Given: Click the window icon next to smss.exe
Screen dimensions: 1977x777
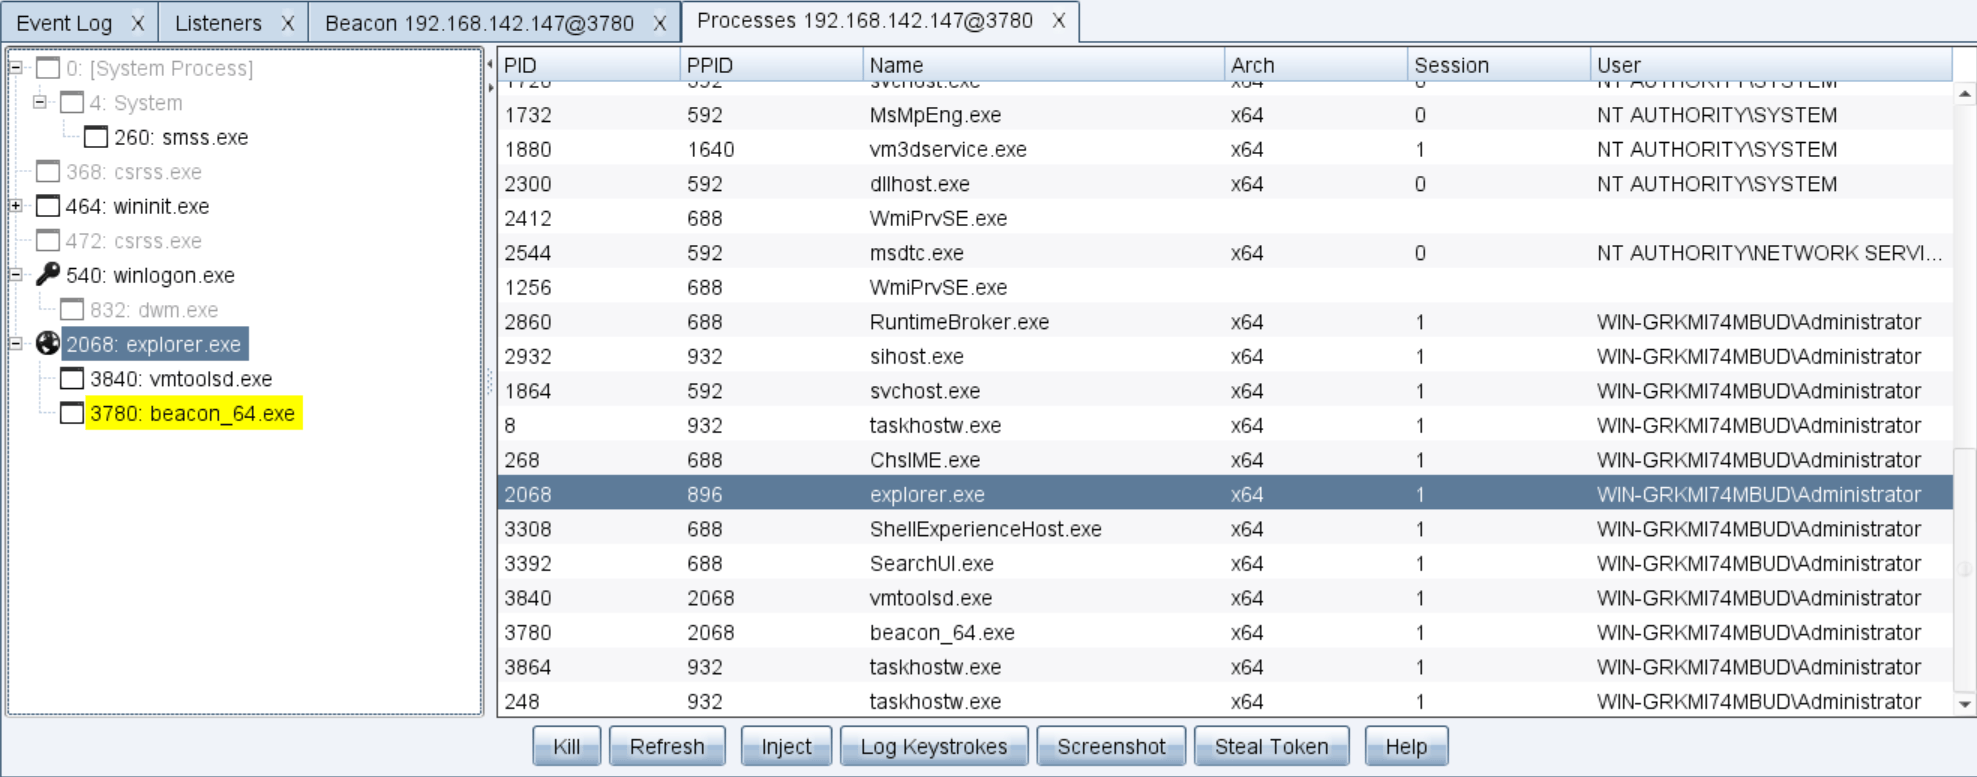Looking at the screenshot, I should pyautogui.click(x=96, y=137).
